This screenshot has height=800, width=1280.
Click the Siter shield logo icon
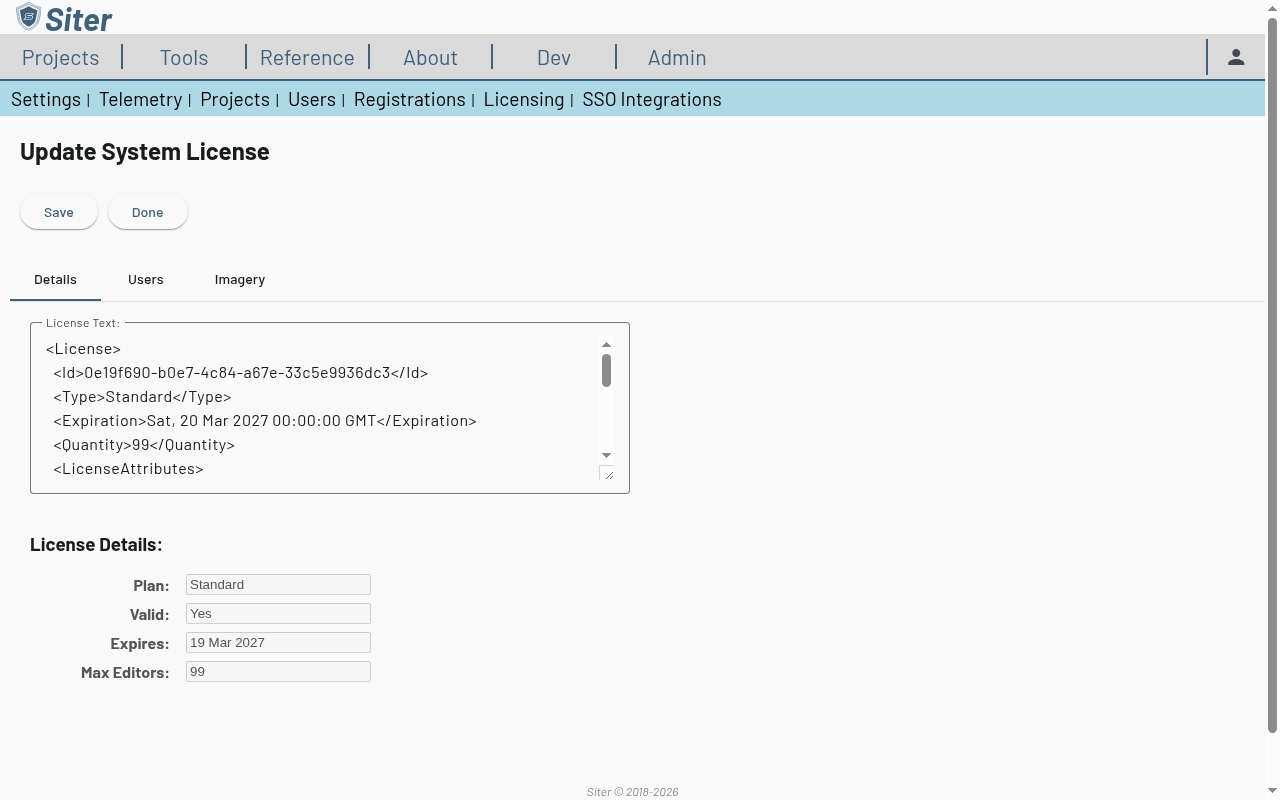[x=28, y=17]
